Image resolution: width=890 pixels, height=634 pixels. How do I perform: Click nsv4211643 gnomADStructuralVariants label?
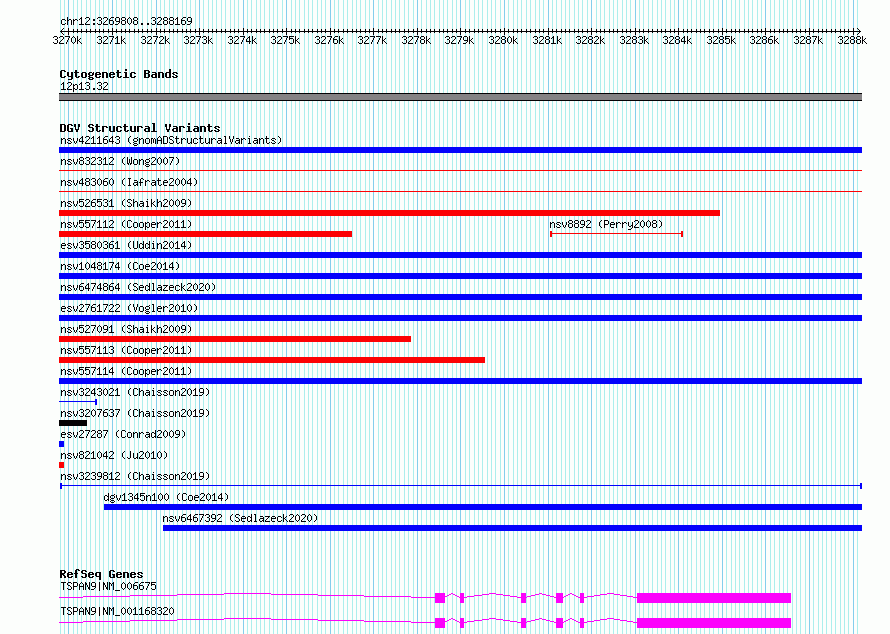[171, 140]
